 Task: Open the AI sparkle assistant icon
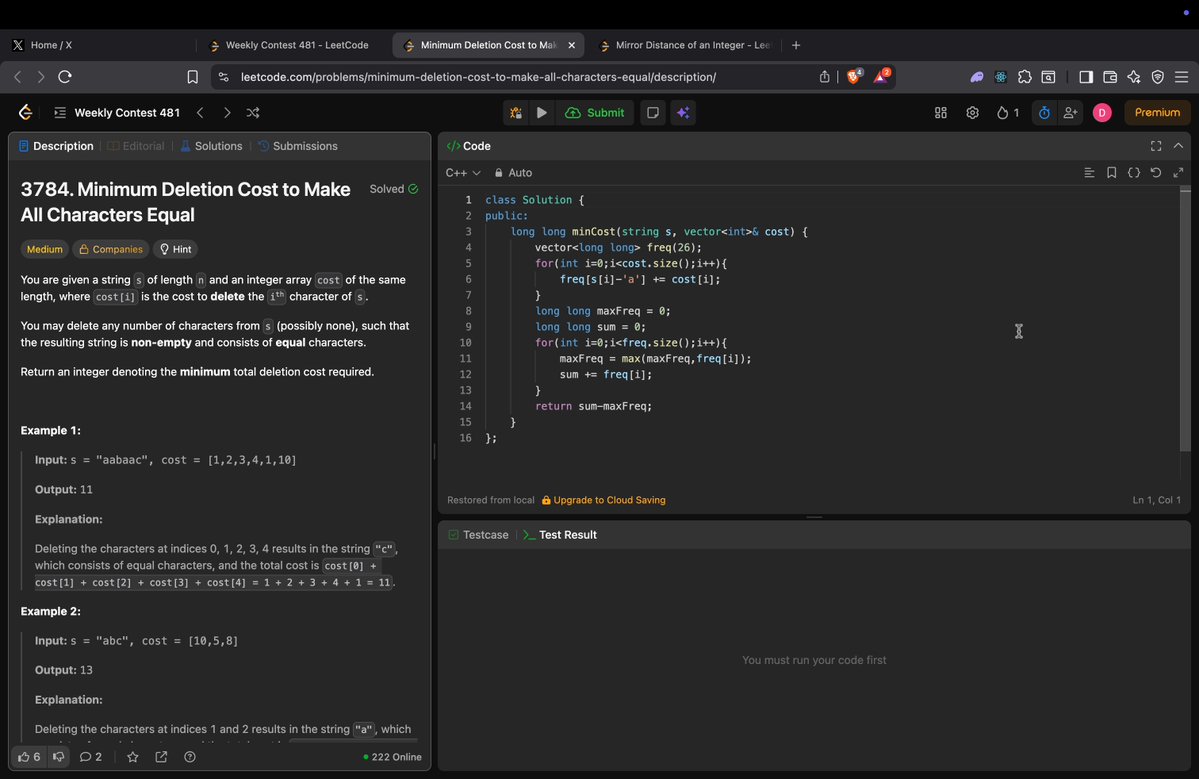[684, 112]
